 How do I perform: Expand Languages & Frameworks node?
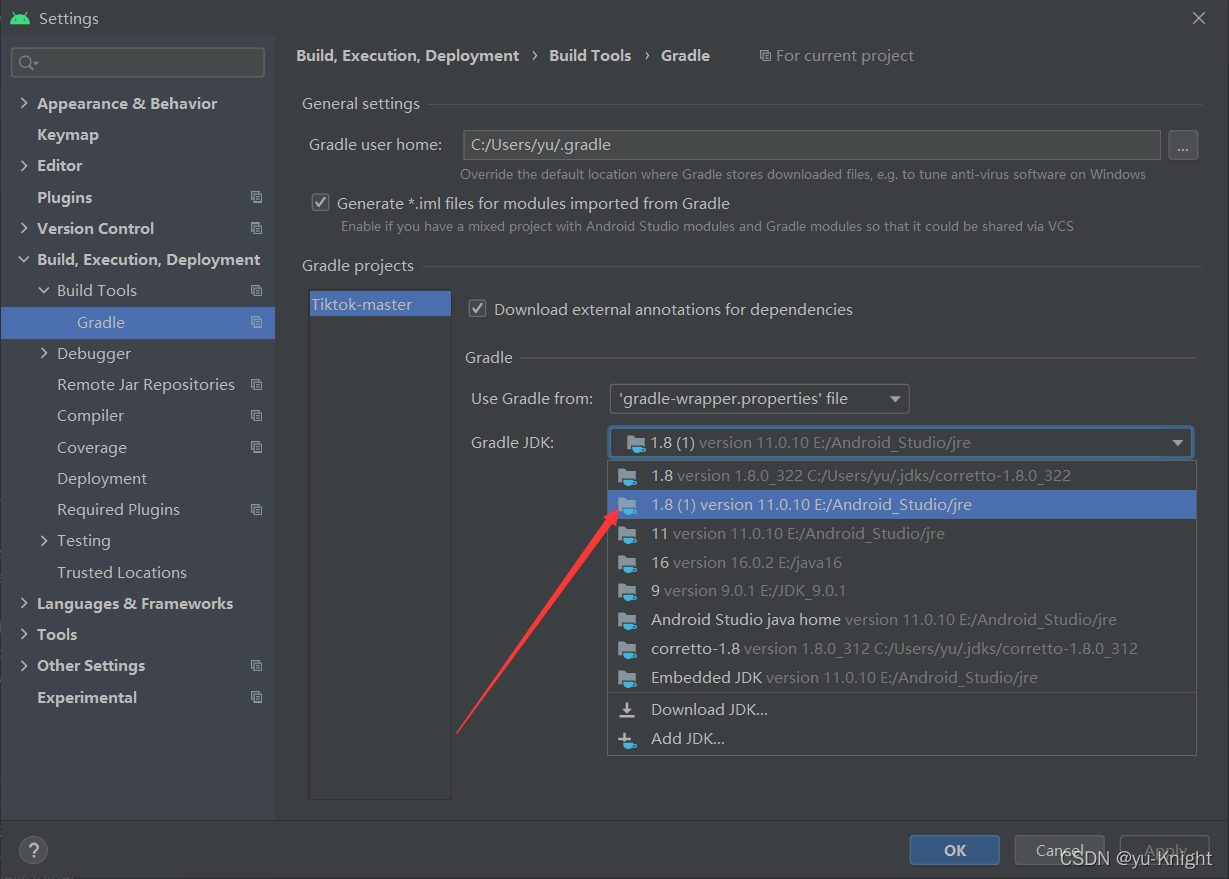click(x=25, y=603)
